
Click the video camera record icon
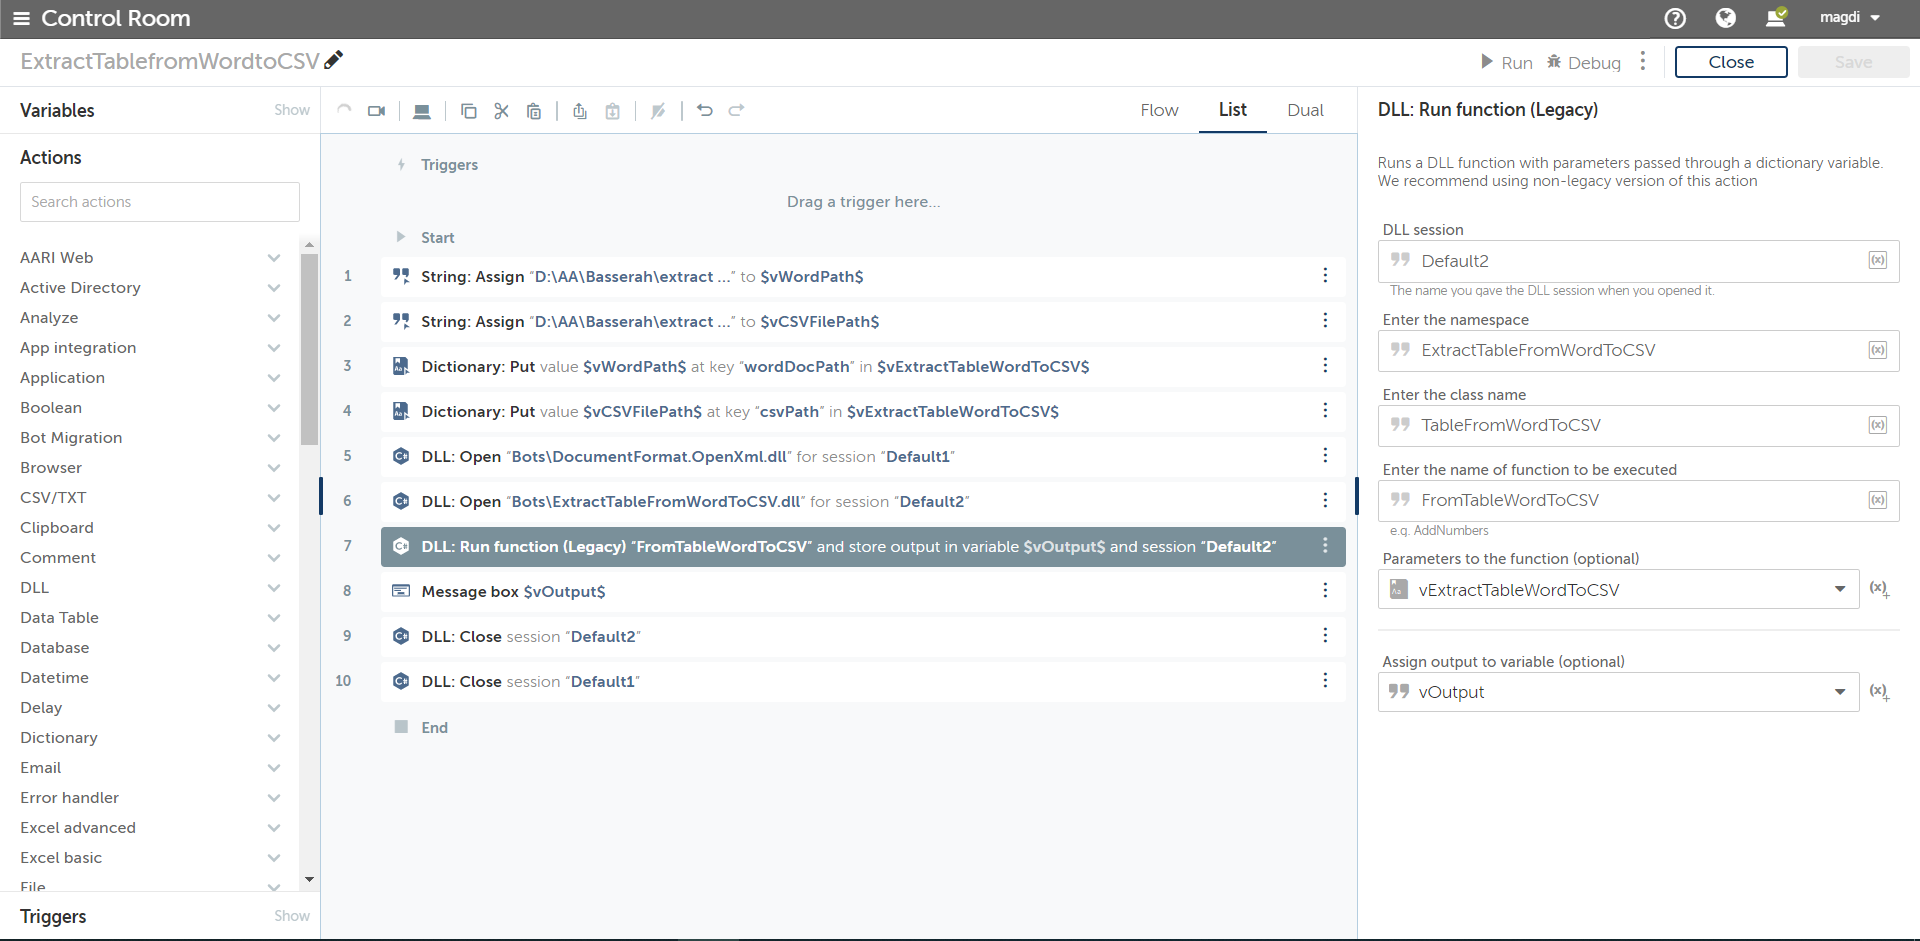tap(376, 111)
